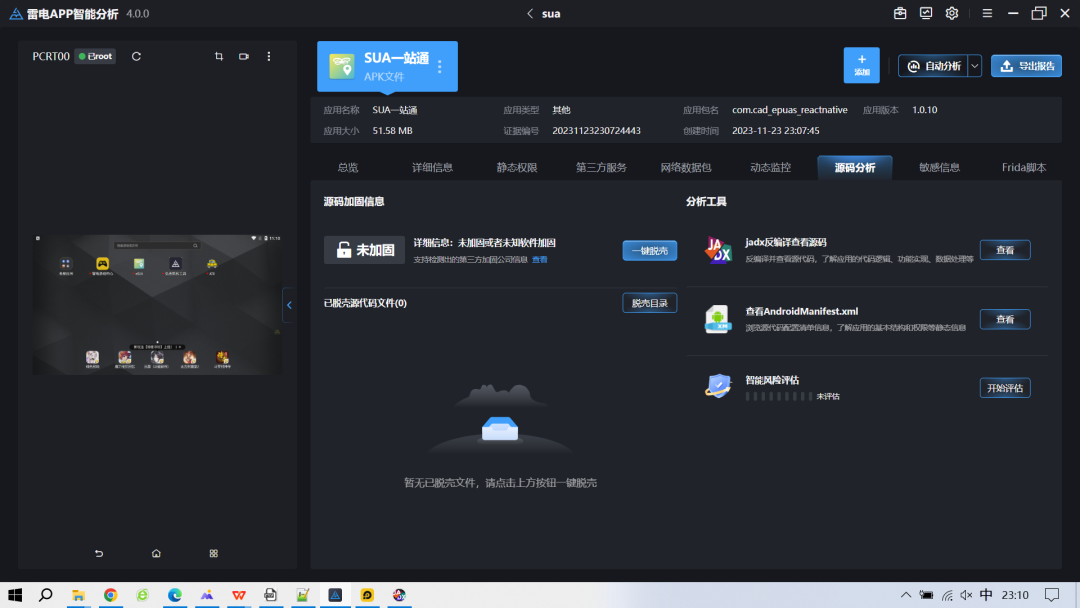The image size is (1080, 608).
Task: Click the 一键脱壳 button
Action: [x=650, y=251]
